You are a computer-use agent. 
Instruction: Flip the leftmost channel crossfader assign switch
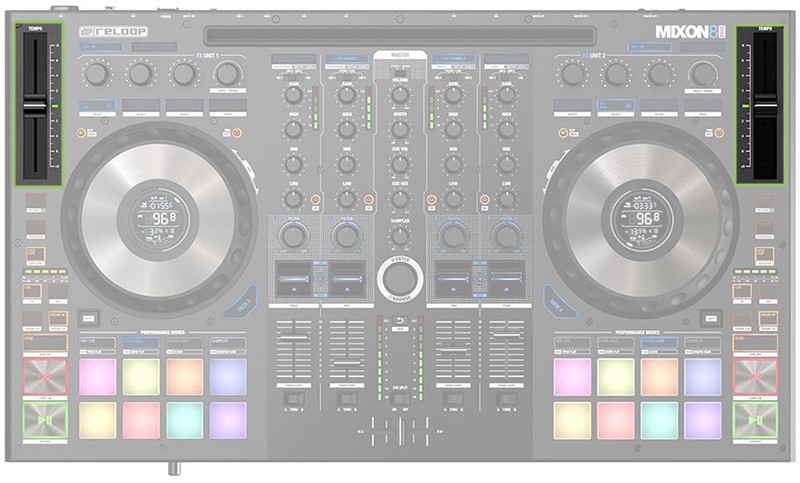[x=293, y=399]
